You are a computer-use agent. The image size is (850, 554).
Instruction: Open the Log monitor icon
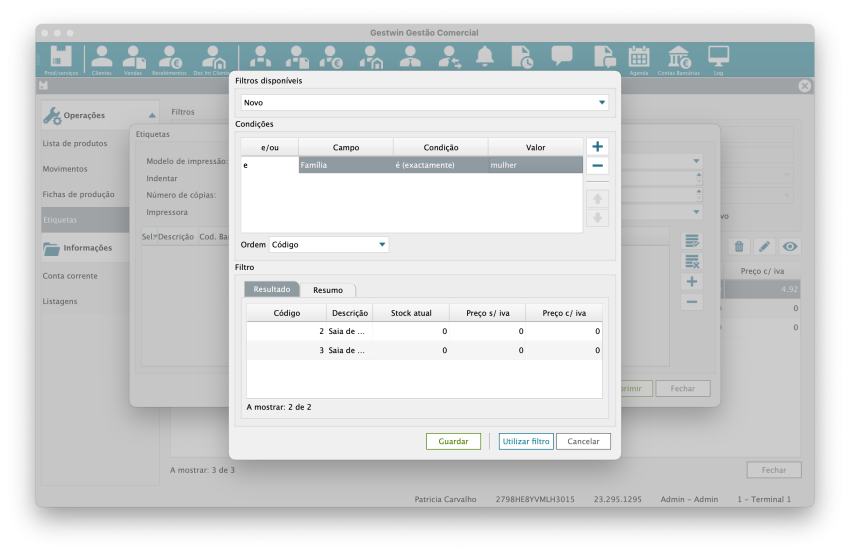click(x=718, y=58)
